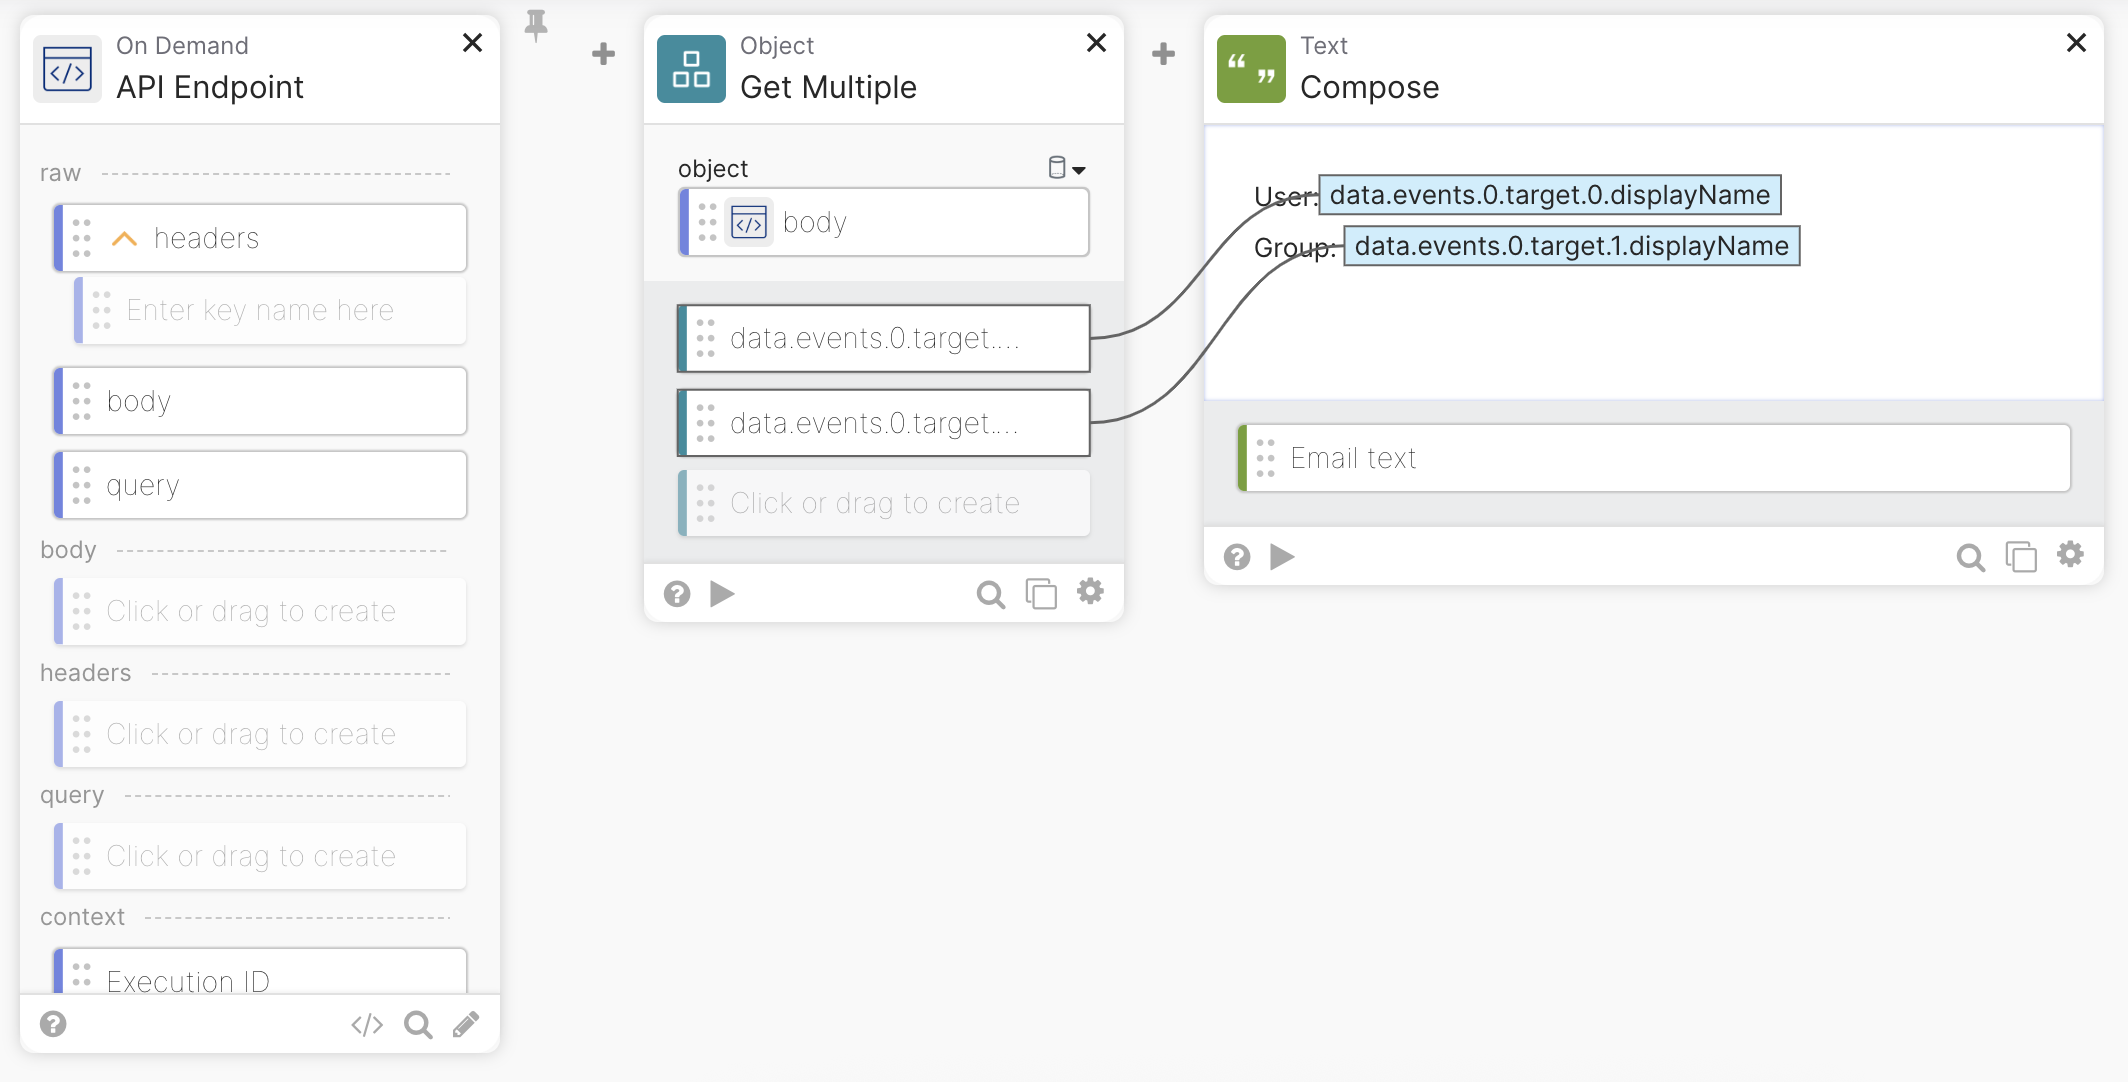Add a card after API Endpoint
2128x1082 pixels.
(603, 54)
